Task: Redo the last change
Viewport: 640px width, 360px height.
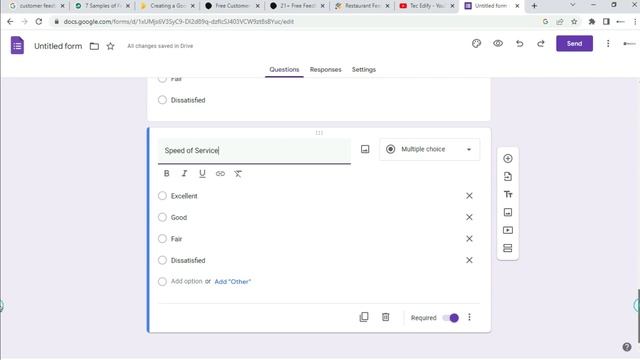Action: (x=541, y=44)
